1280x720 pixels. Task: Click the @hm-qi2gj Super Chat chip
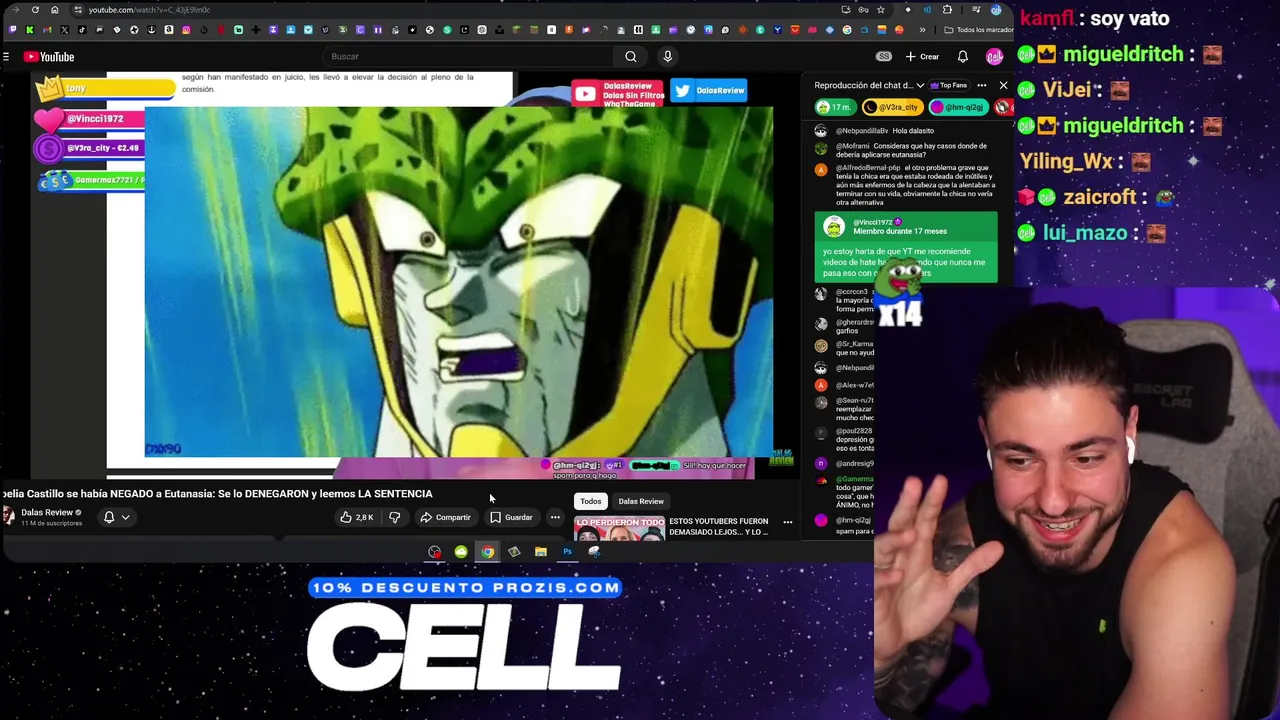tap(959, 107)
